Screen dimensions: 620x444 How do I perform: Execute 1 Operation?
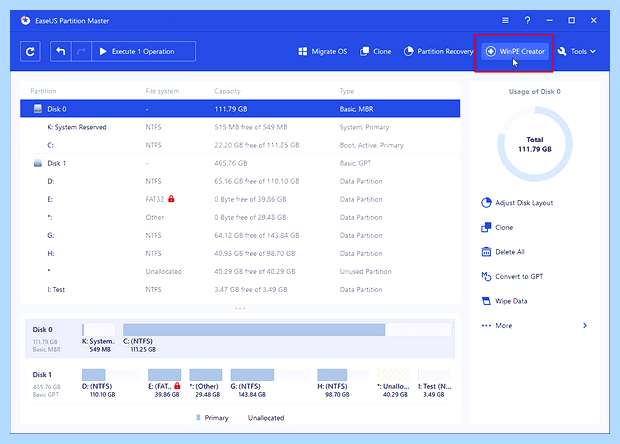point(144,51)
